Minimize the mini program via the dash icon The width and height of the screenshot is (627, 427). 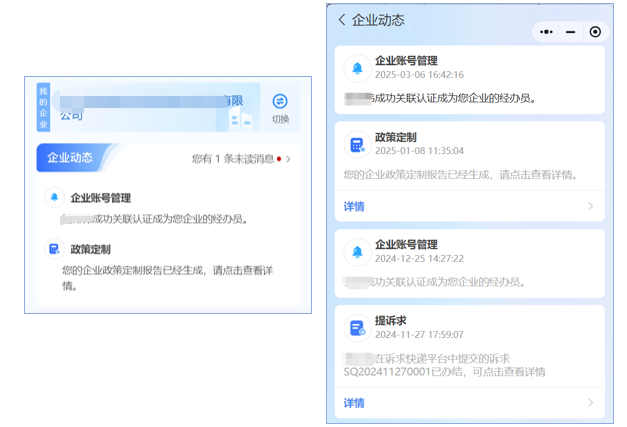(x=570, y=32)
